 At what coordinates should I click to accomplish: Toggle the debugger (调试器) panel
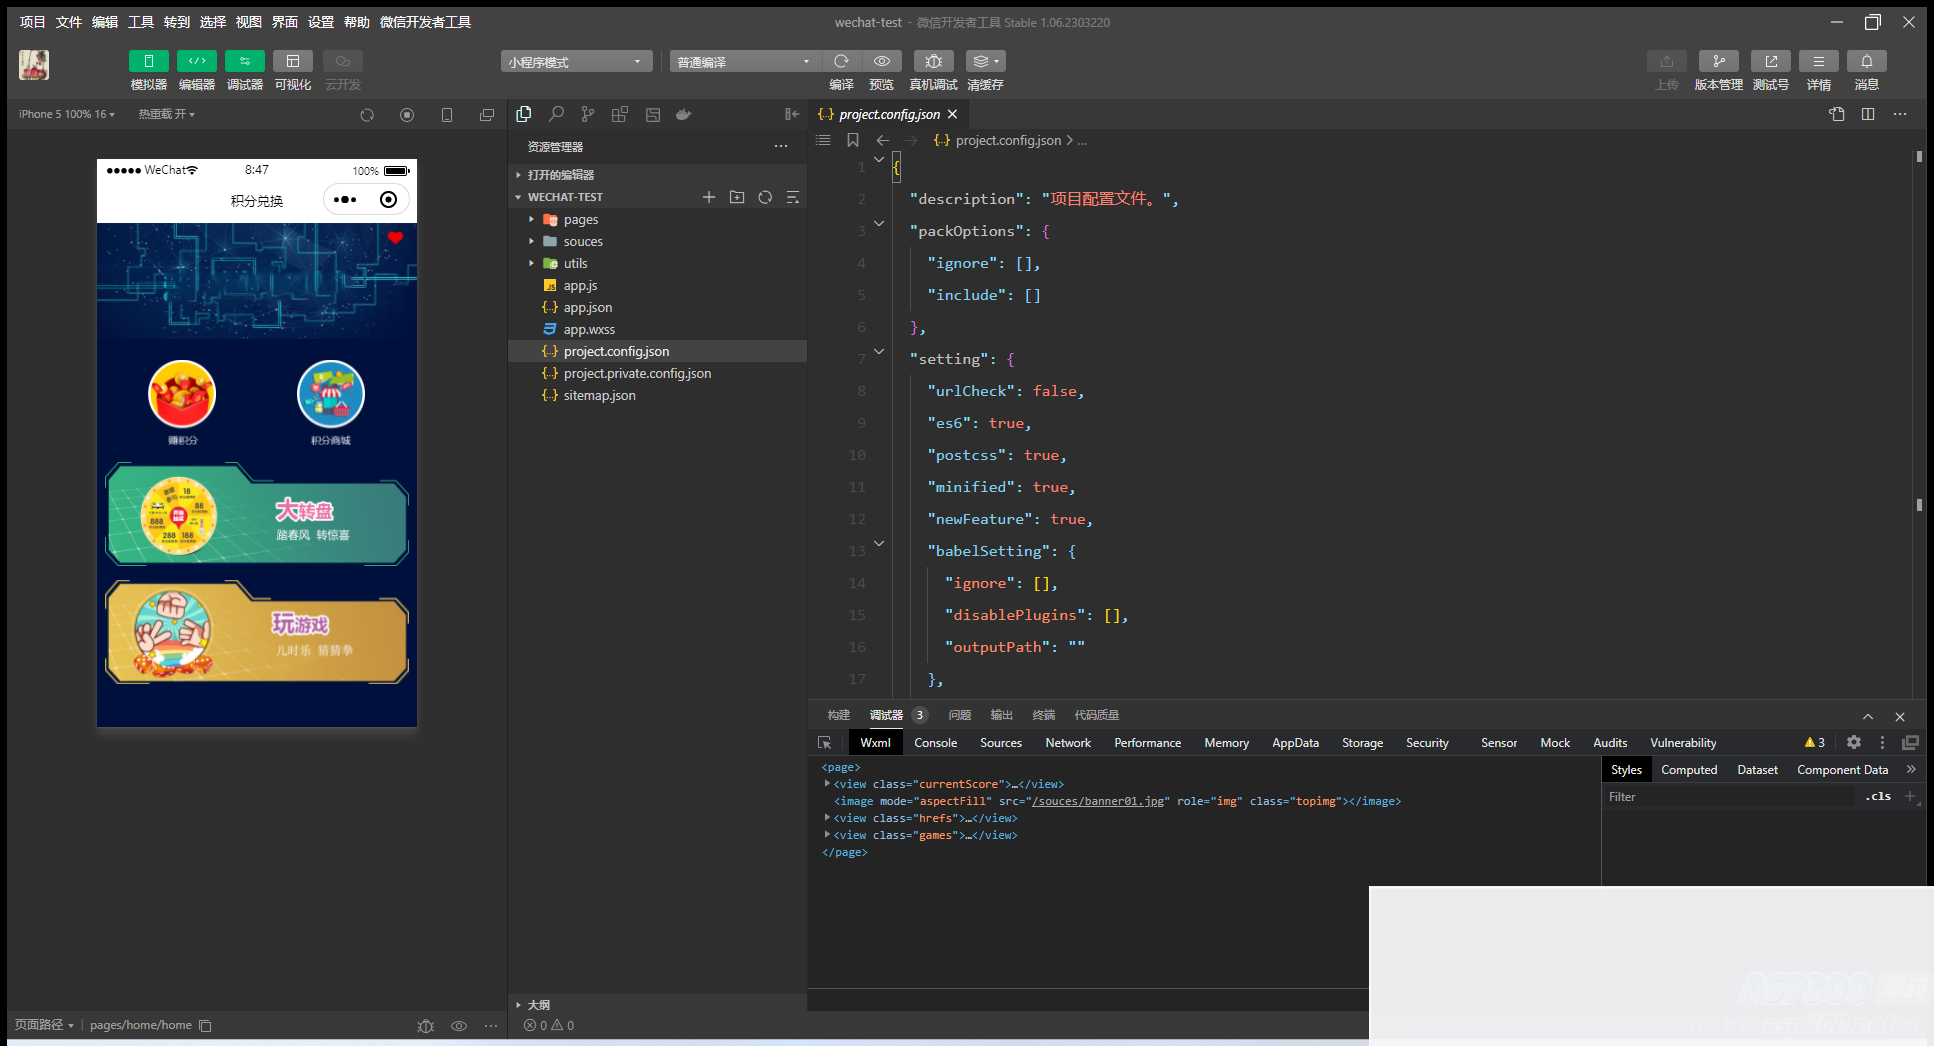click(x=244, y=62)
